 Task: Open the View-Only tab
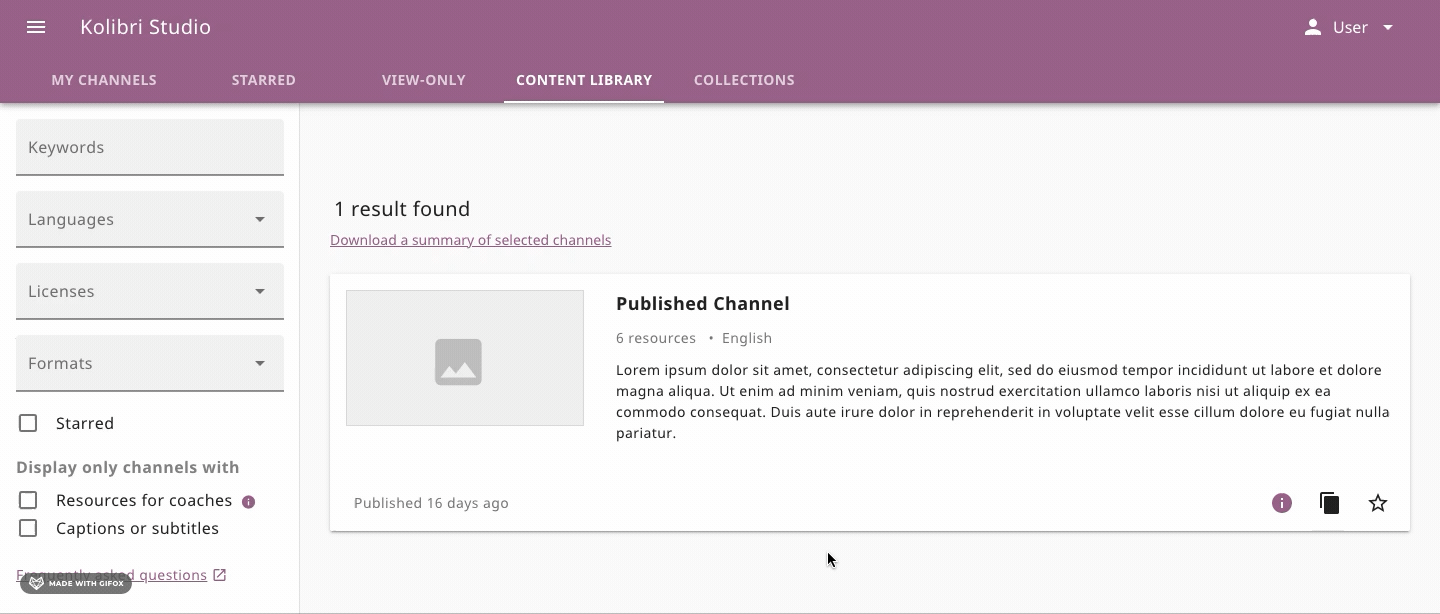coord(424,80)
